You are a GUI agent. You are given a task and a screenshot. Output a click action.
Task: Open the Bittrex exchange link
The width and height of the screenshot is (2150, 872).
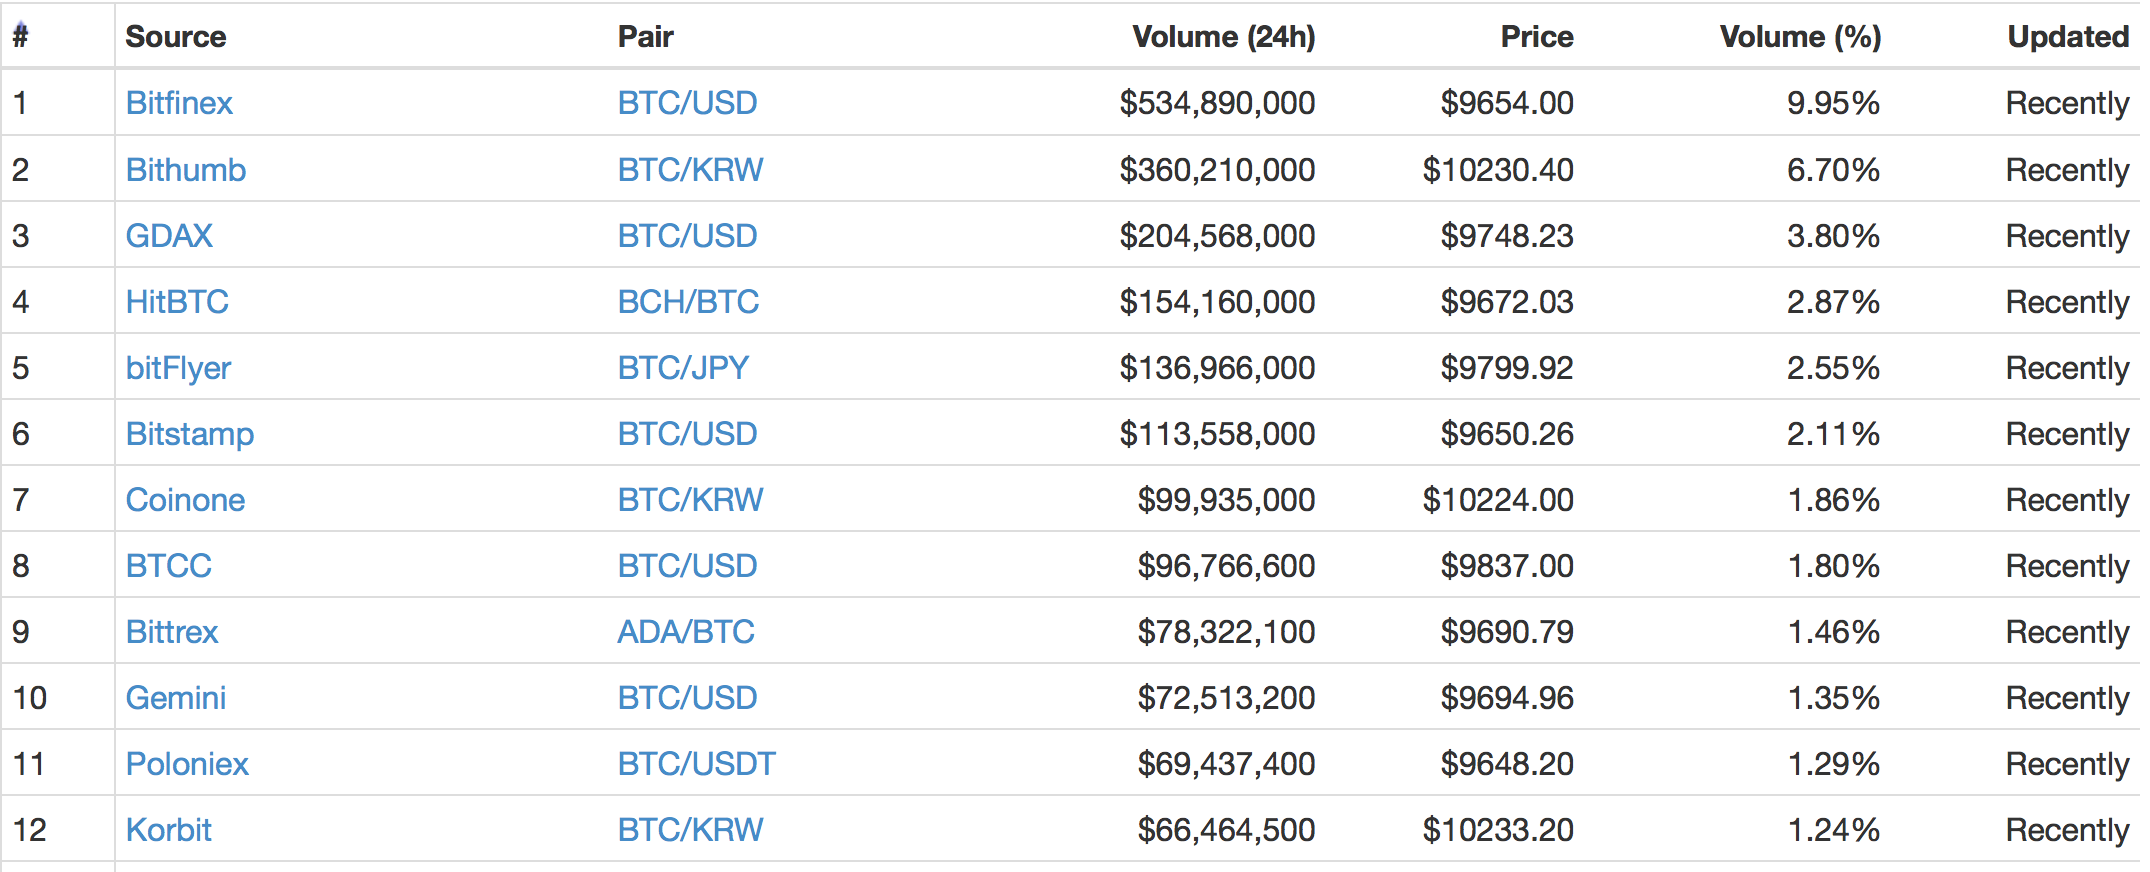click(x=172, y=632)
